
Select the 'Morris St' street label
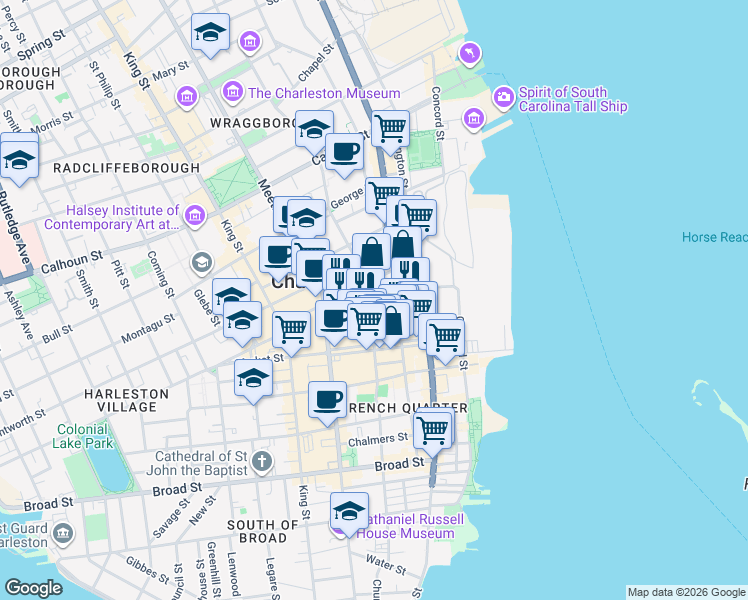[x=52, y=123]
